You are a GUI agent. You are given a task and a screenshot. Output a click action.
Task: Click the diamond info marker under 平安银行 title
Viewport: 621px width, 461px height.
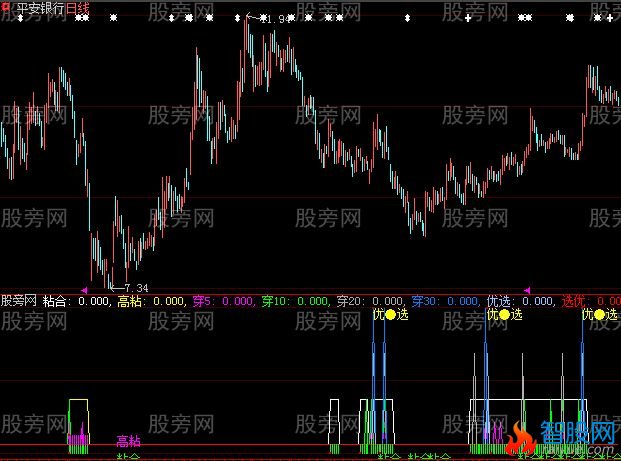[20, 18]
